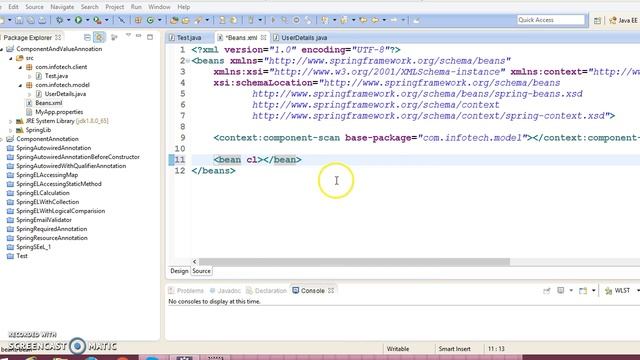
Task: Collapse com.infotech.client package
Action: point(20,67)
